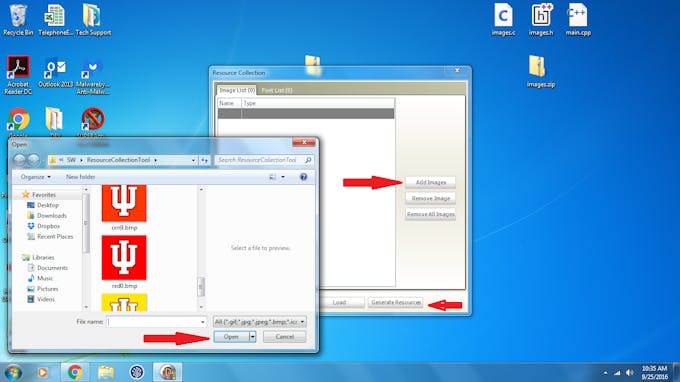The image size is (680, 382).
Task: Click the help icon in Open dialog
Action: [303, 177]
